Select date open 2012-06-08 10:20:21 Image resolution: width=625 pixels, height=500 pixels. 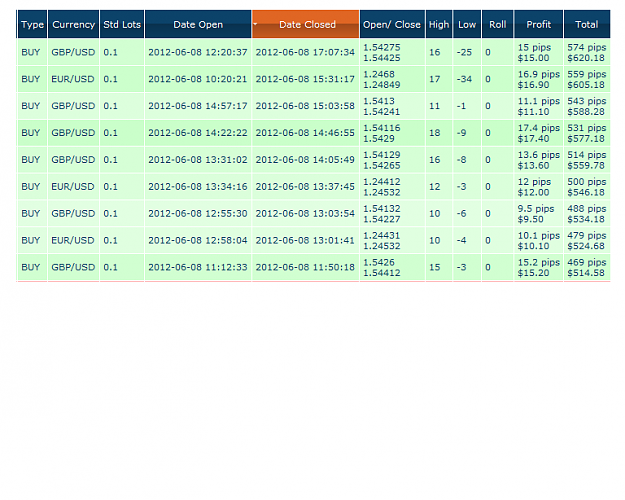pos(198,79)
